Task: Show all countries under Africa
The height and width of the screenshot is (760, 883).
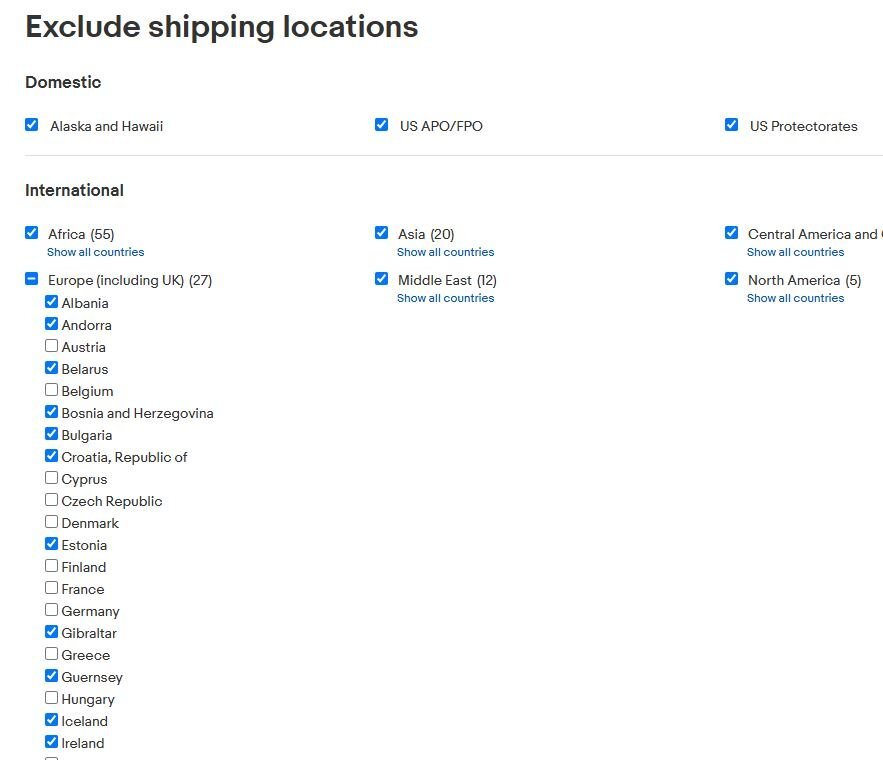Action: tap(96, 252)
